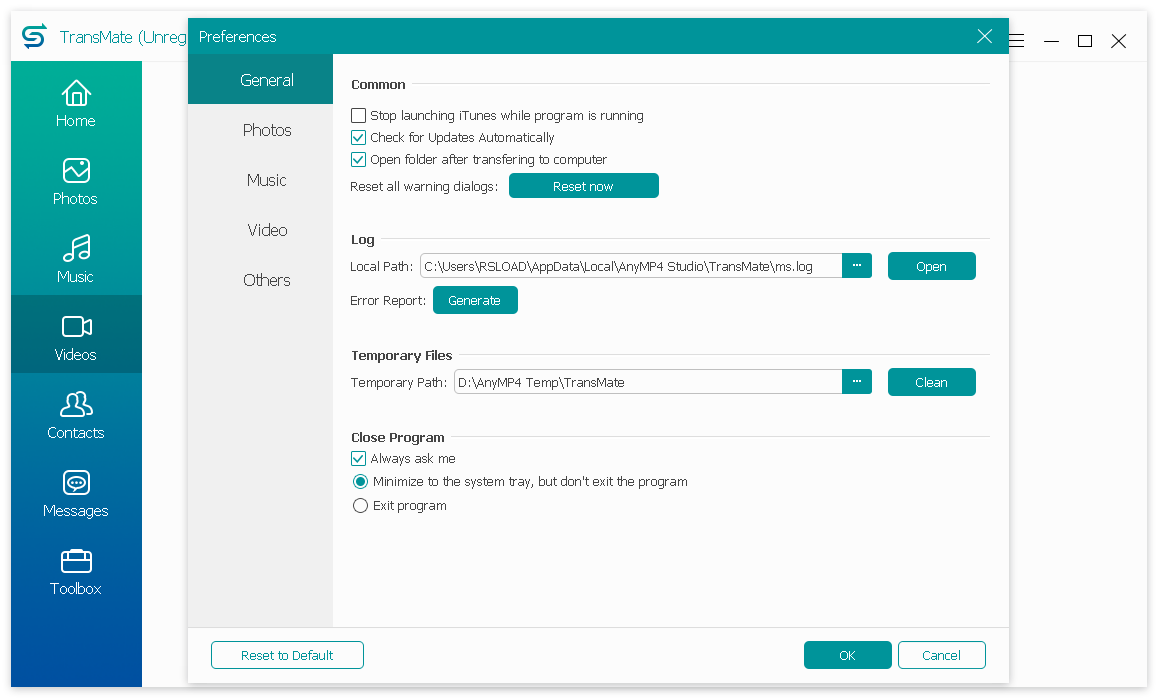Open the main window hamburger menu
The image size is (1160, 700).
pyautogui.click(x=1017, y=41)
